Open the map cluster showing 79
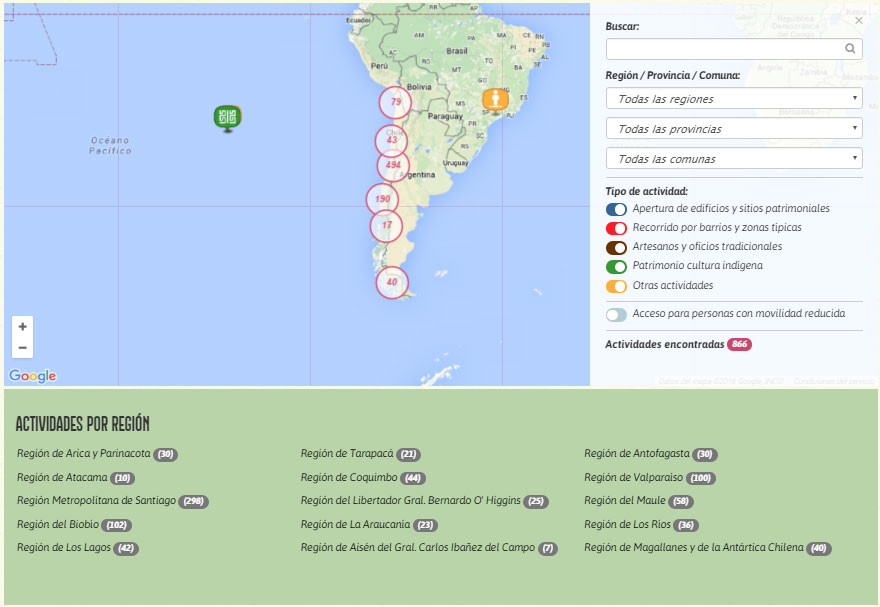The height and width of the screenshot is (607, 880). [x=395, y=102]
